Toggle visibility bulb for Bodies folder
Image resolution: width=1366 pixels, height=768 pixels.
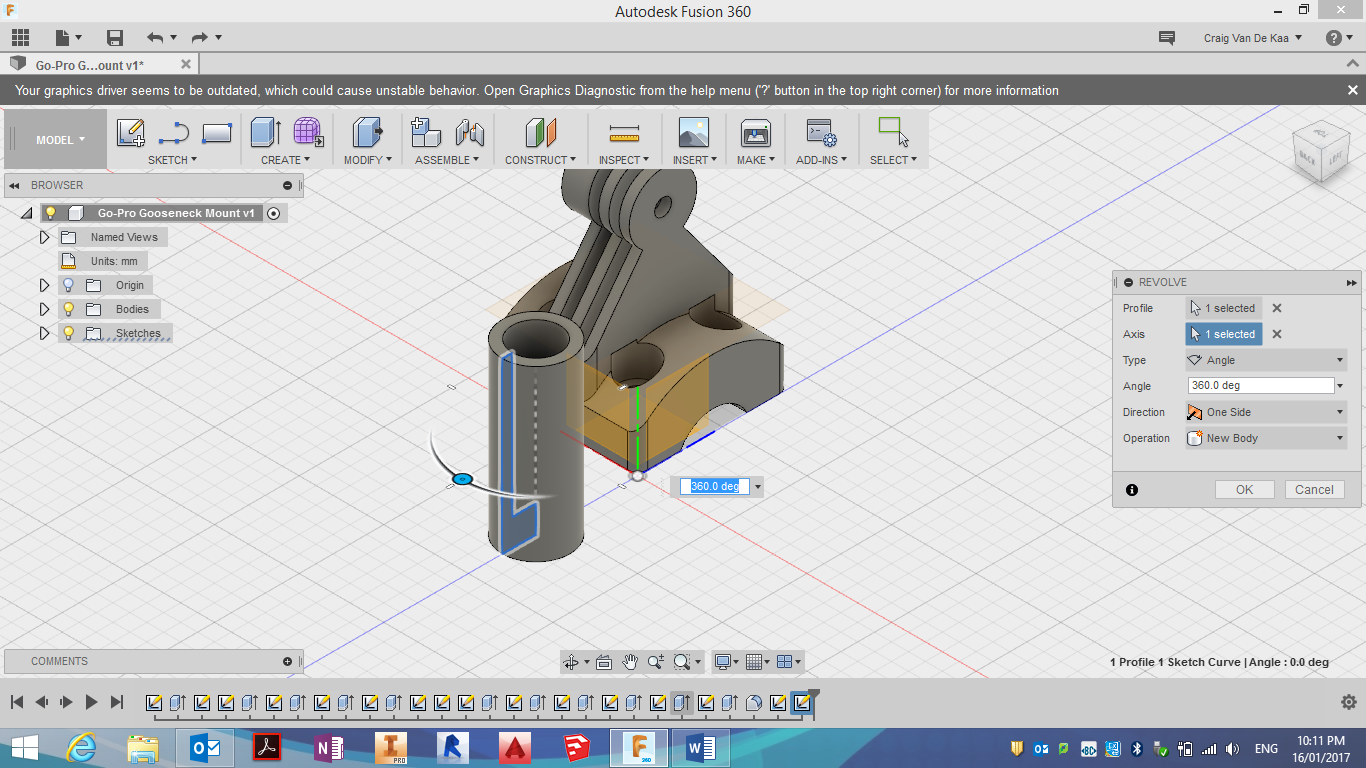tap(68, 309)
